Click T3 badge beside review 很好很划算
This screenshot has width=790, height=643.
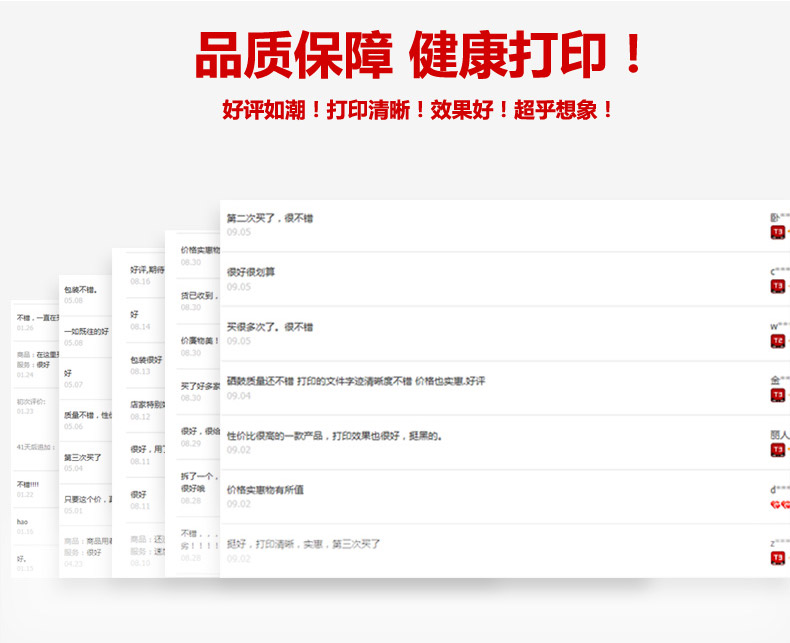tap(777, 287)
